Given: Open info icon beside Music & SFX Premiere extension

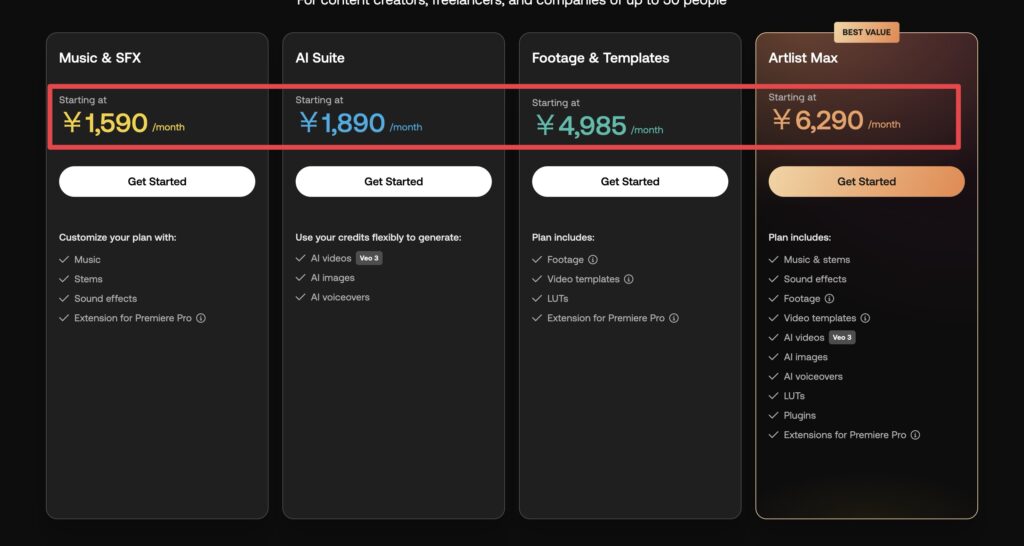Looking at the screenshot, I should (x=201, y=318).
